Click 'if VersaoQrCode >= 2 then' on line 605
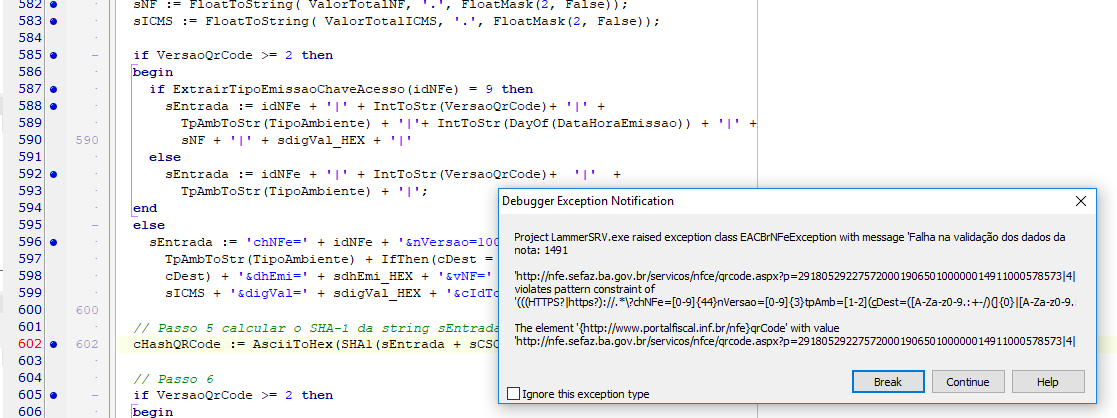This screenshot has height=418, width=1117. click(233, 395)
